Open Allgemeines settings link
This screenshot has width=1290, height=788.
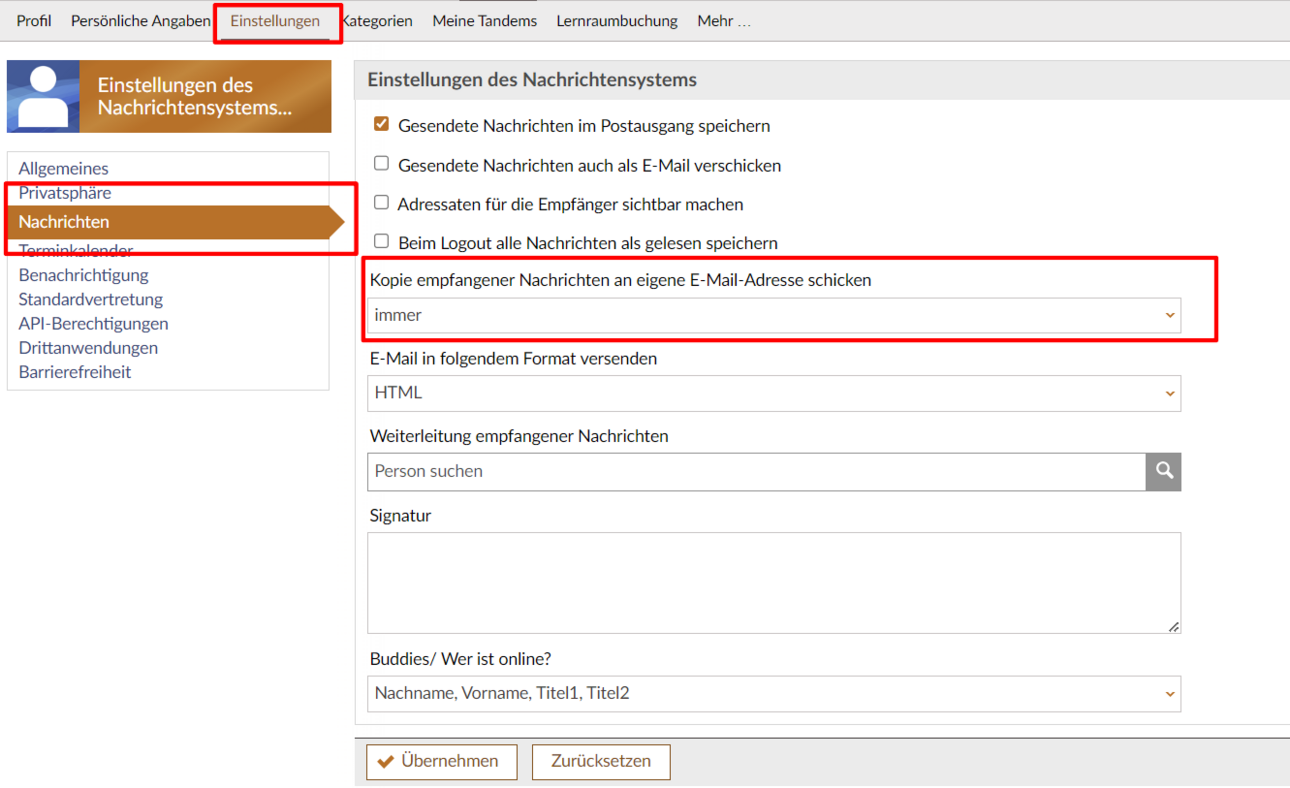(x=63, y=168)
